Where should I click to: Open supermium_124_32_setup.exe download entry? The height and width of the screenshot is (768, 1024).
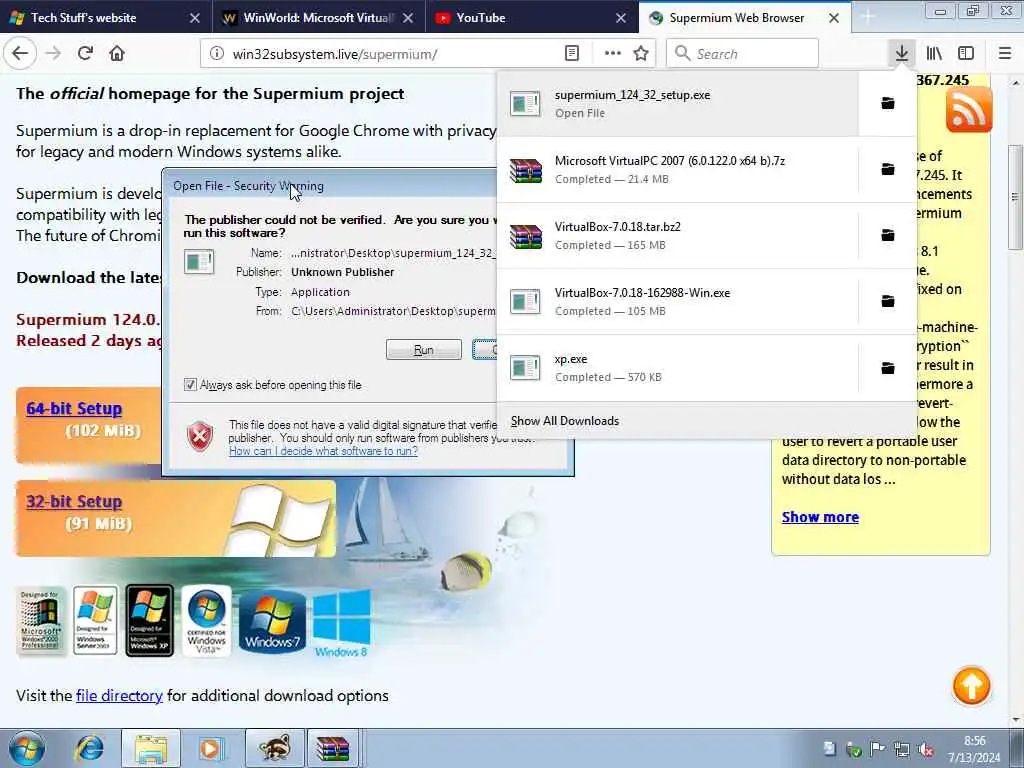pyautogui.click(x=678, y=103)
